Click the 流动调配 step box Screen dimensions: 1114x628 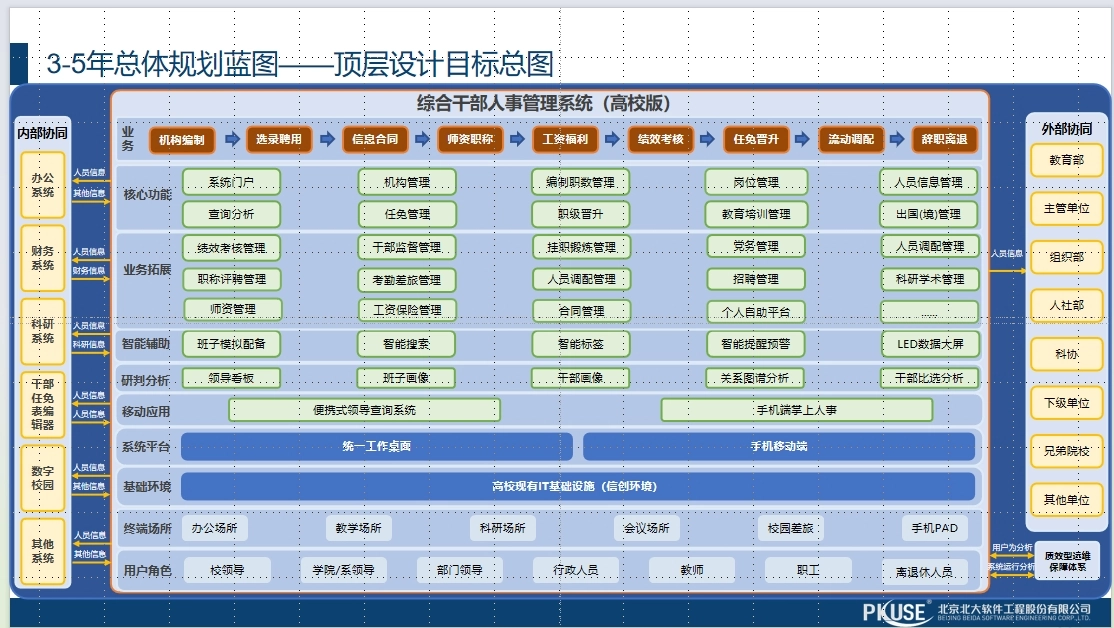[850, 139]
